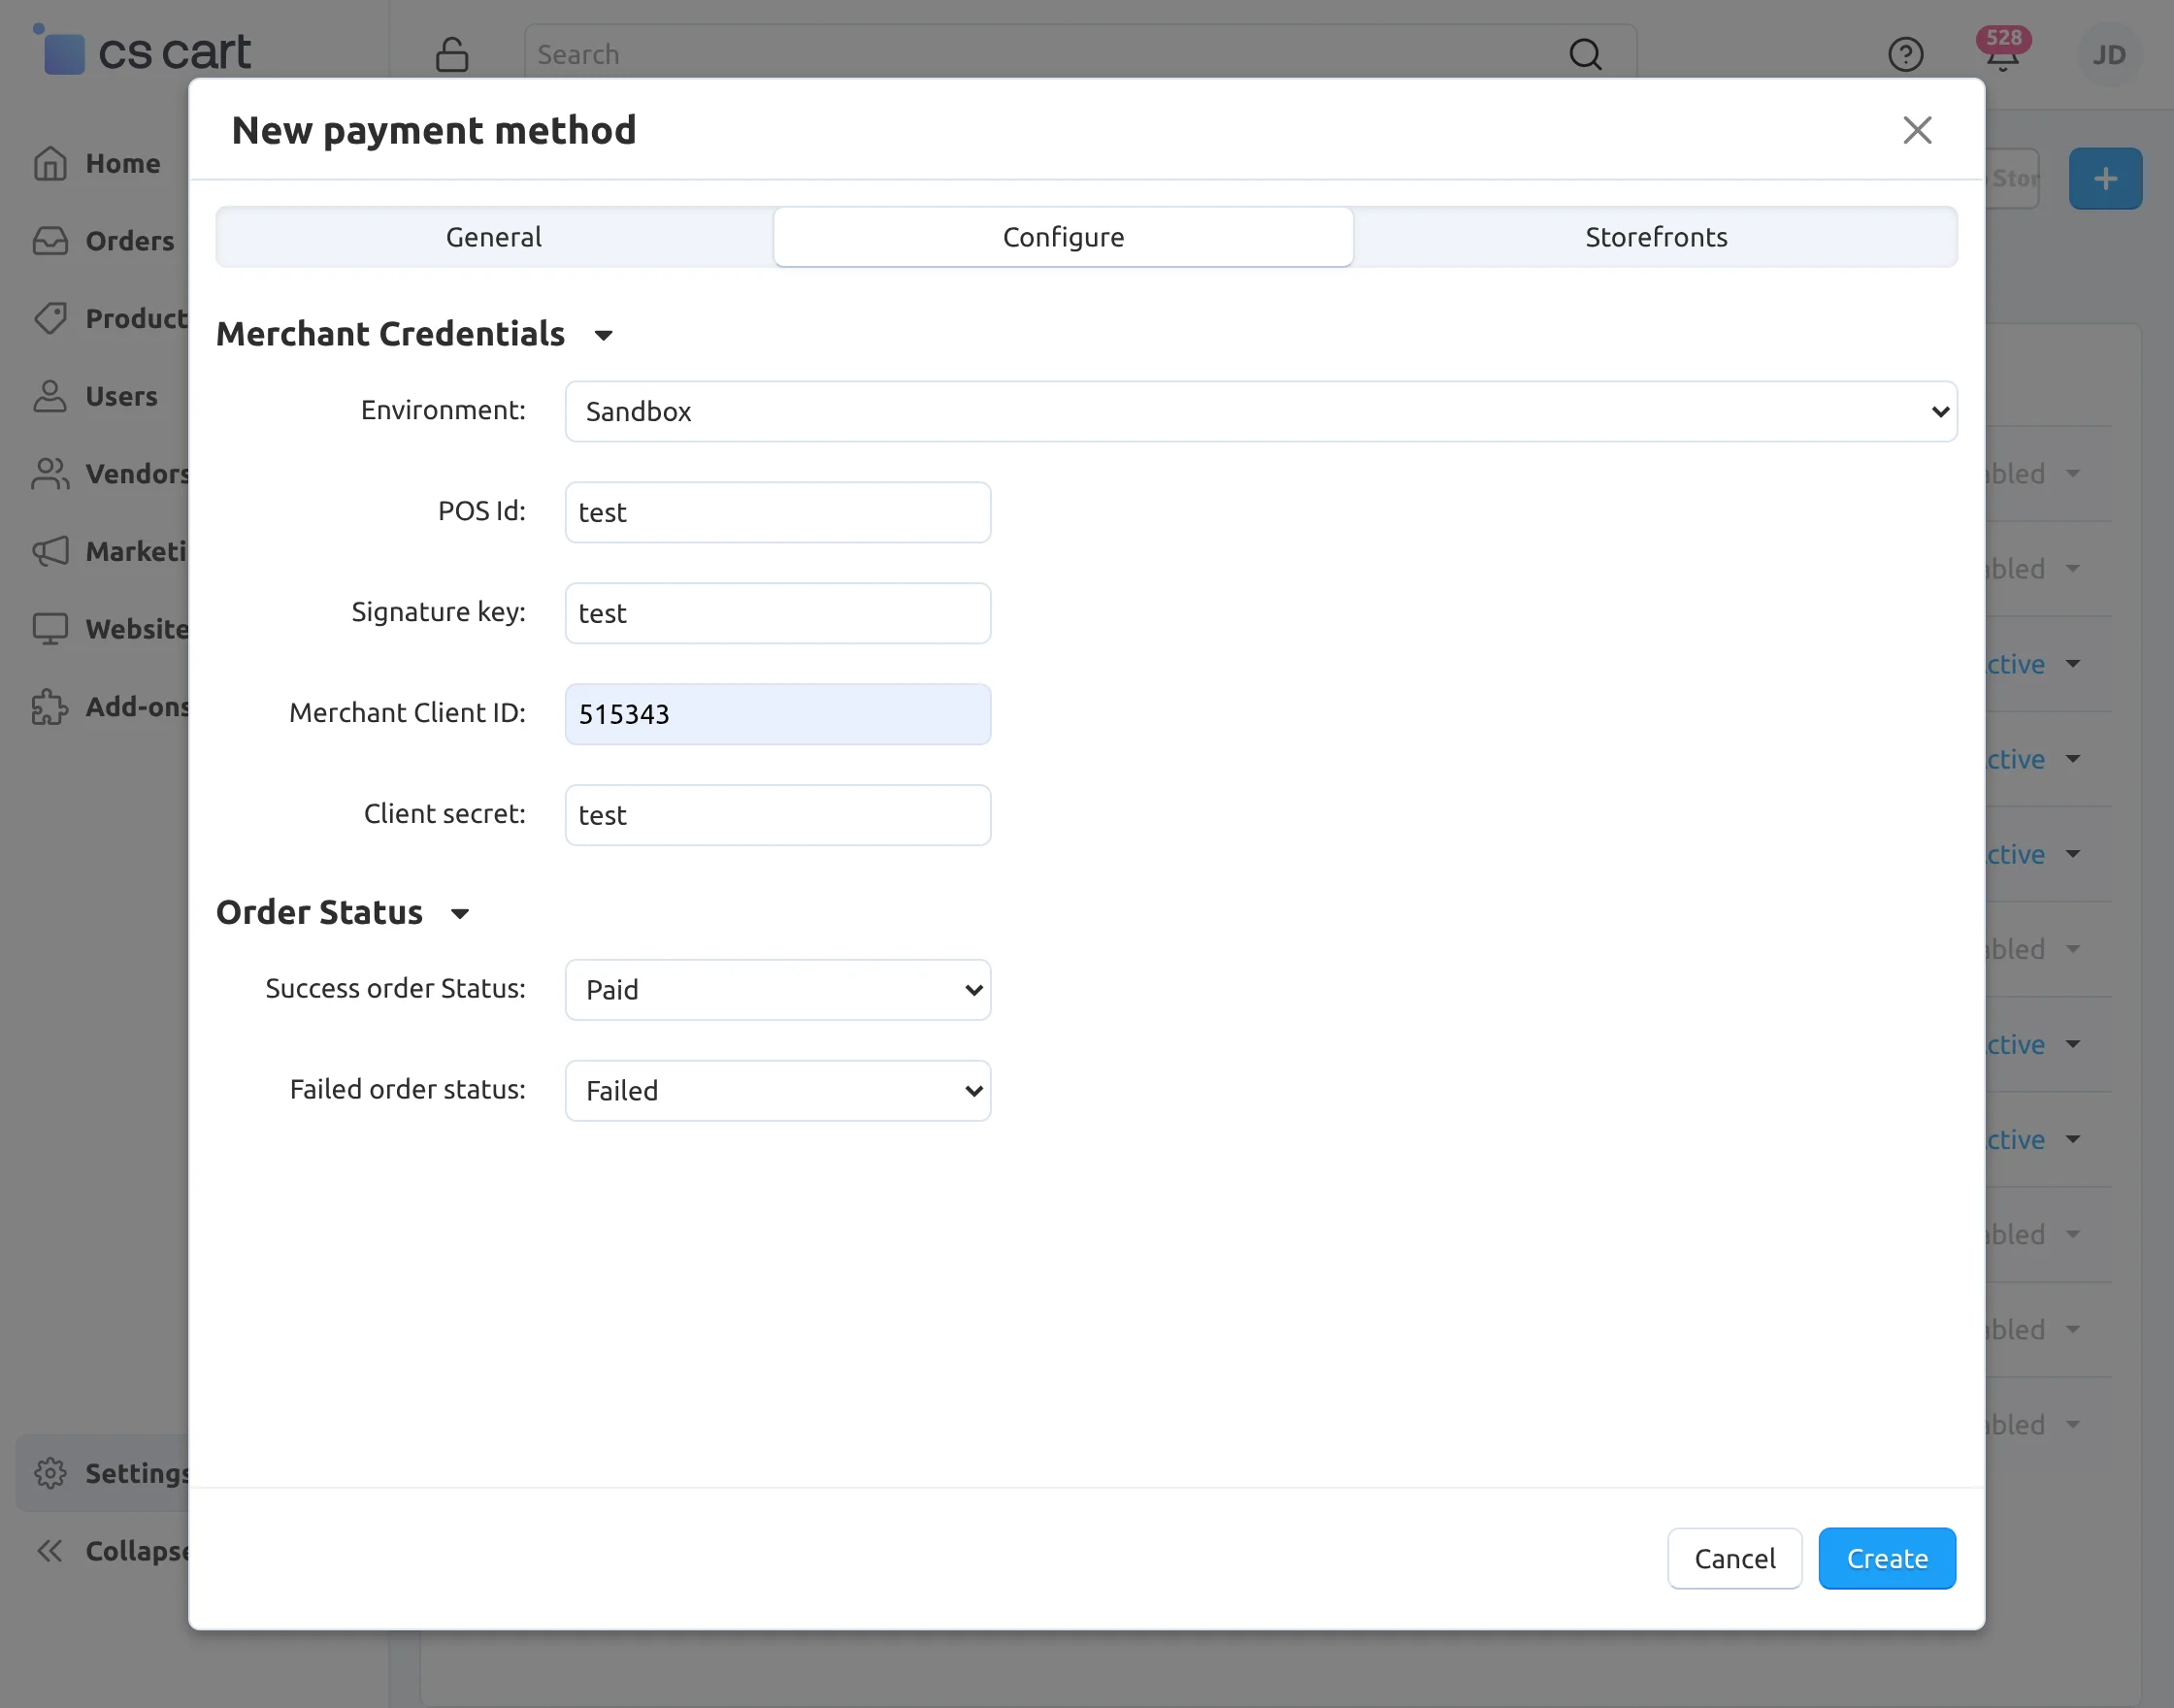The width and height of the screenshot is (2174, 1708).
Task: Open notifications bell with 528 badge
Action: (x=2002, y=52)
